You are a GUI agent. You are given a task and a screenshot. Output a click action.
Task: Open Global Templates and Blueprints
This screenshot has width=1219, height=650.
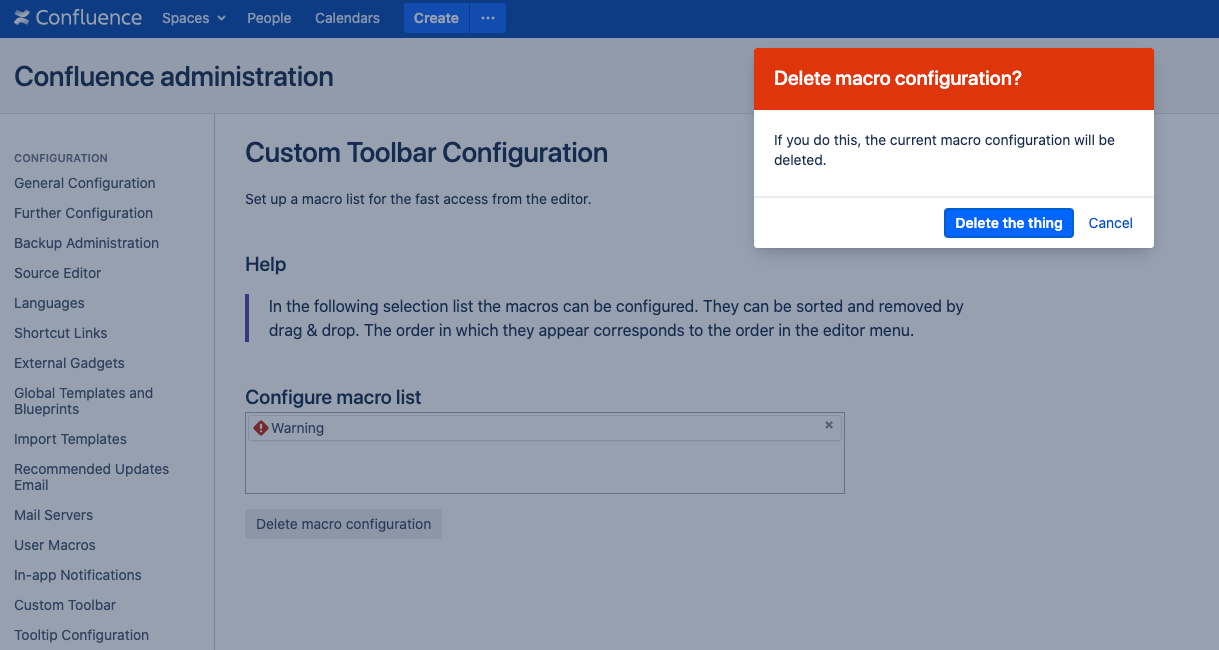click(84, 401)
